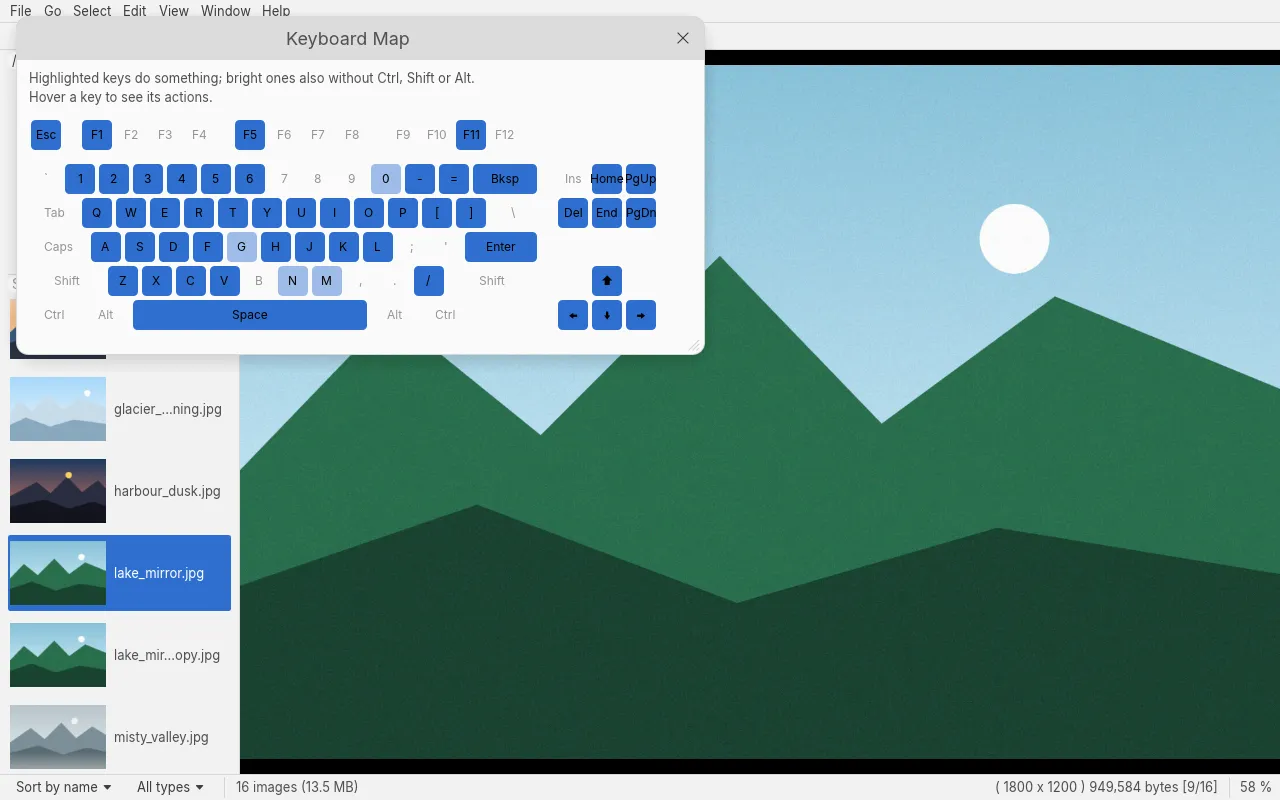This screenshot has width=1280, height=800.
Task: Select the harbour_dusk.jpg thumbnail
Action: [58, 491]
